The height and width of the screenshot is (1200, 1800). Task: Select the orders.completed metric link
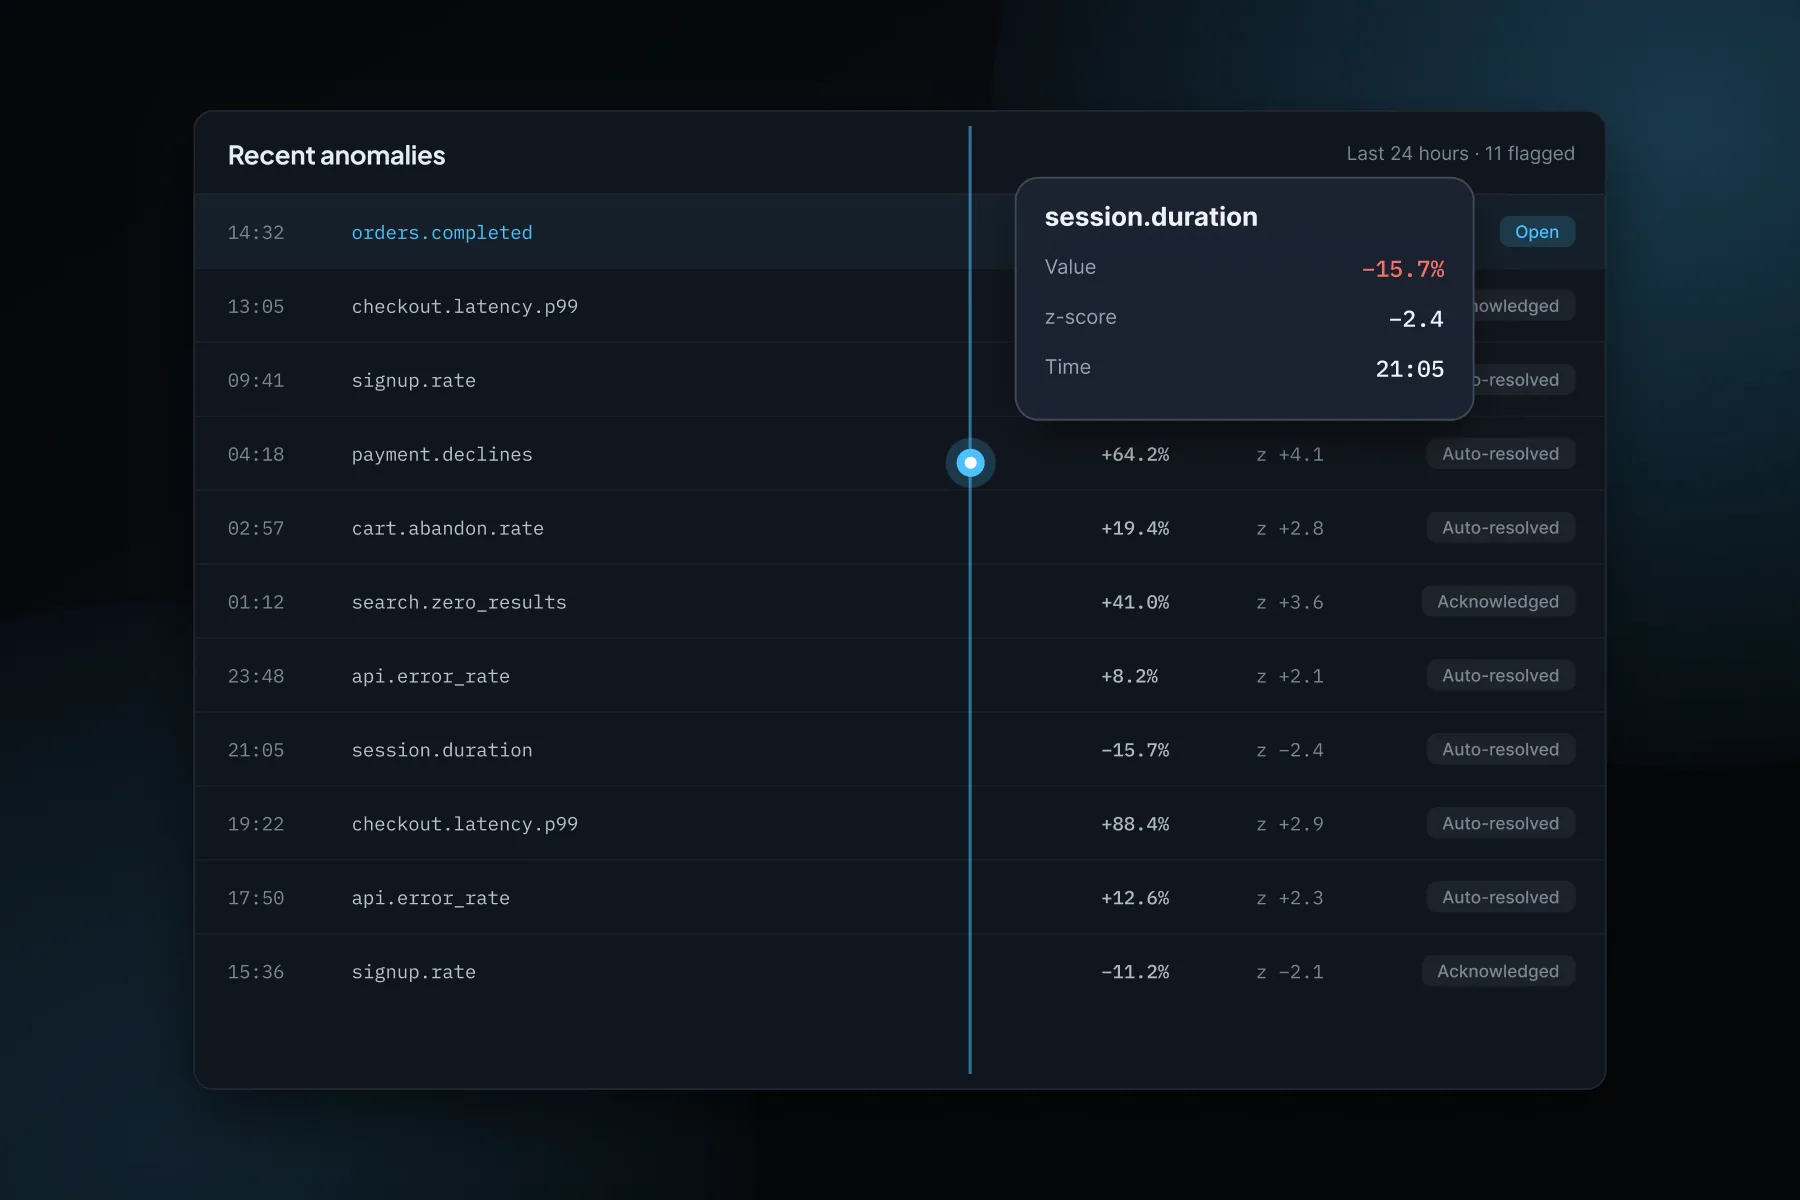click(442, 232)
